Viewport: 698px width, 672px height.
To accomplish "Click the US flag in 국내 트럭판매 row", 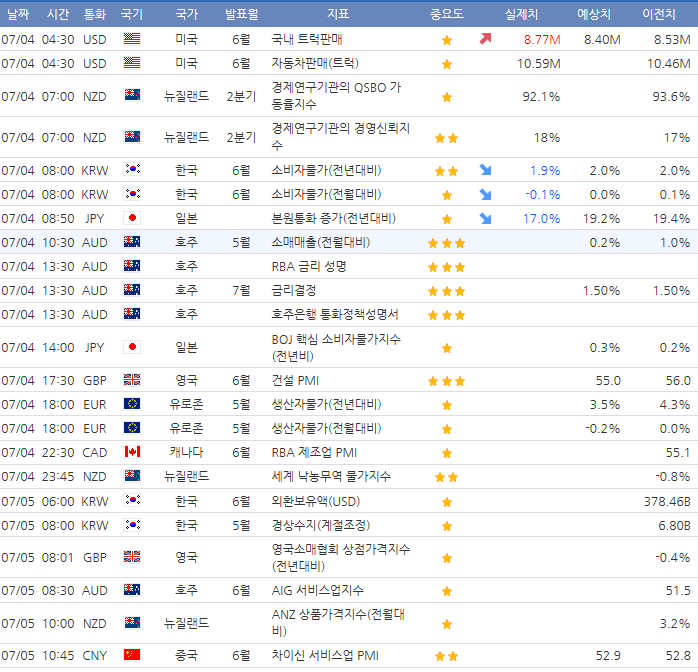I will point(132,39).
